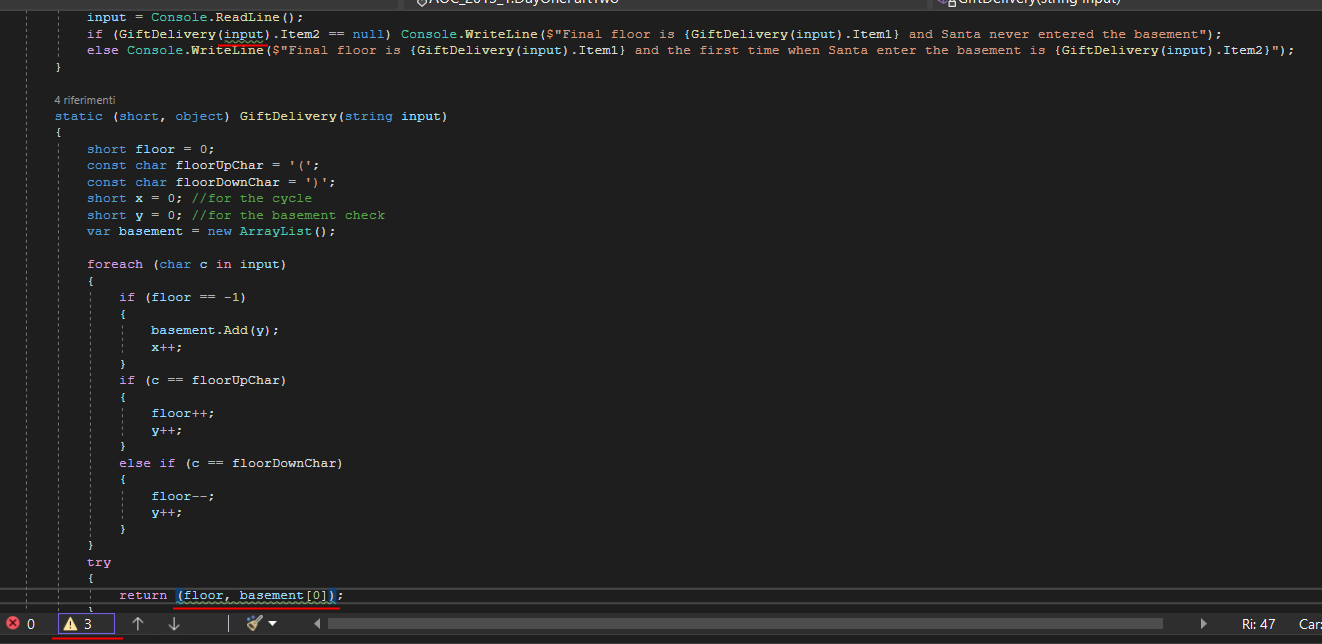Expand the code cleanup dropdown arrow
Screen dimensions: 1322x644
(x=272, y=624)
